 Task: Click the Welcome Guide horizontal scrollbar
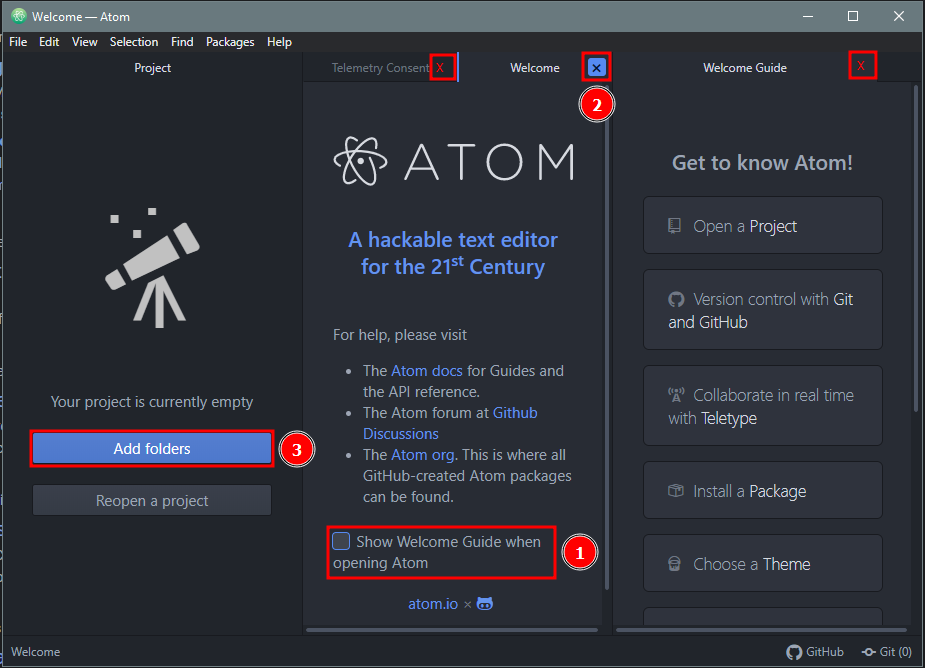point(761,630)
